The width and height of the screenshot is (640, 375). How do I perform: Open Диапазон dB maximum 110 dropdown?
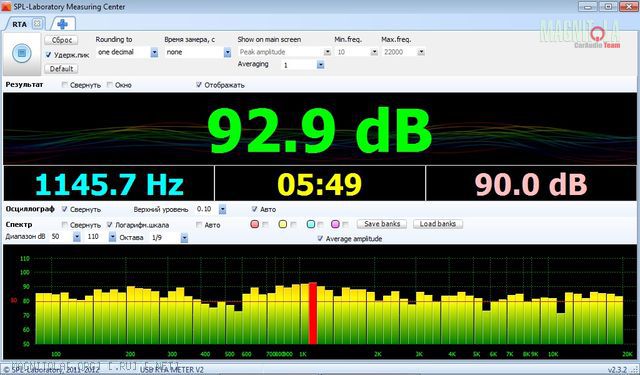(x=112, y=237)
